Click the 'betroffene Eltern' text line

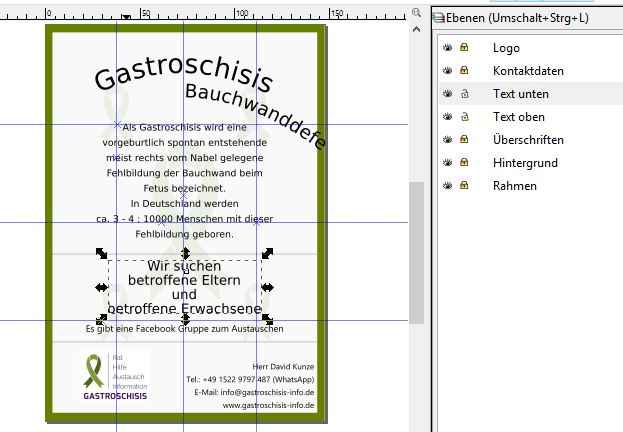tap(184, 280)
